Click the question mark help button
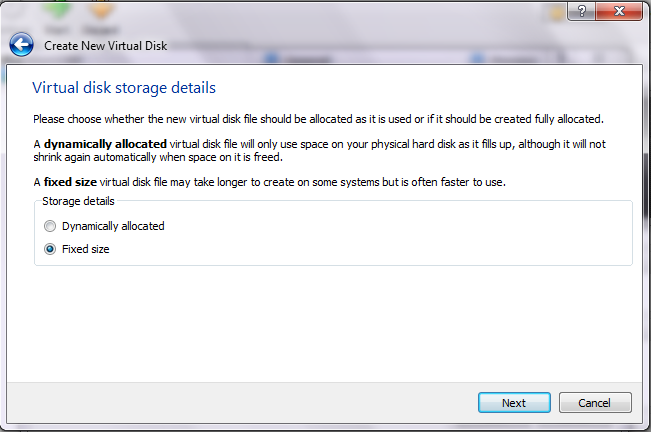651x432 pixels. (582, 12)
